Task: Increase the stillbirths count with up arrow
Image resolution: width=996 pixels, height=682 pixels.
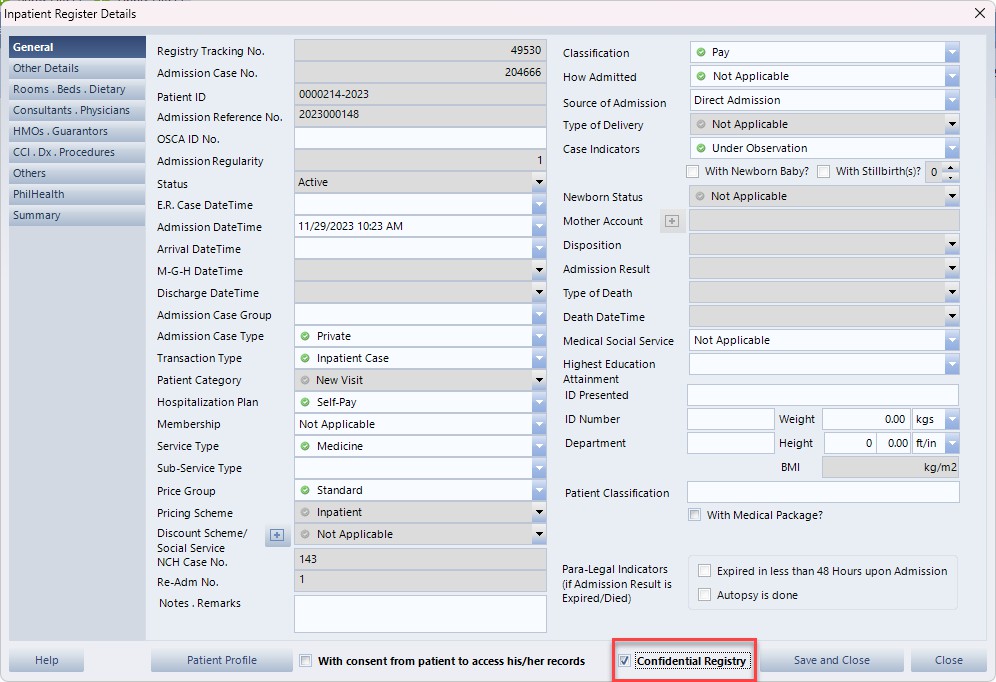Action: click(x=951, y=166)
